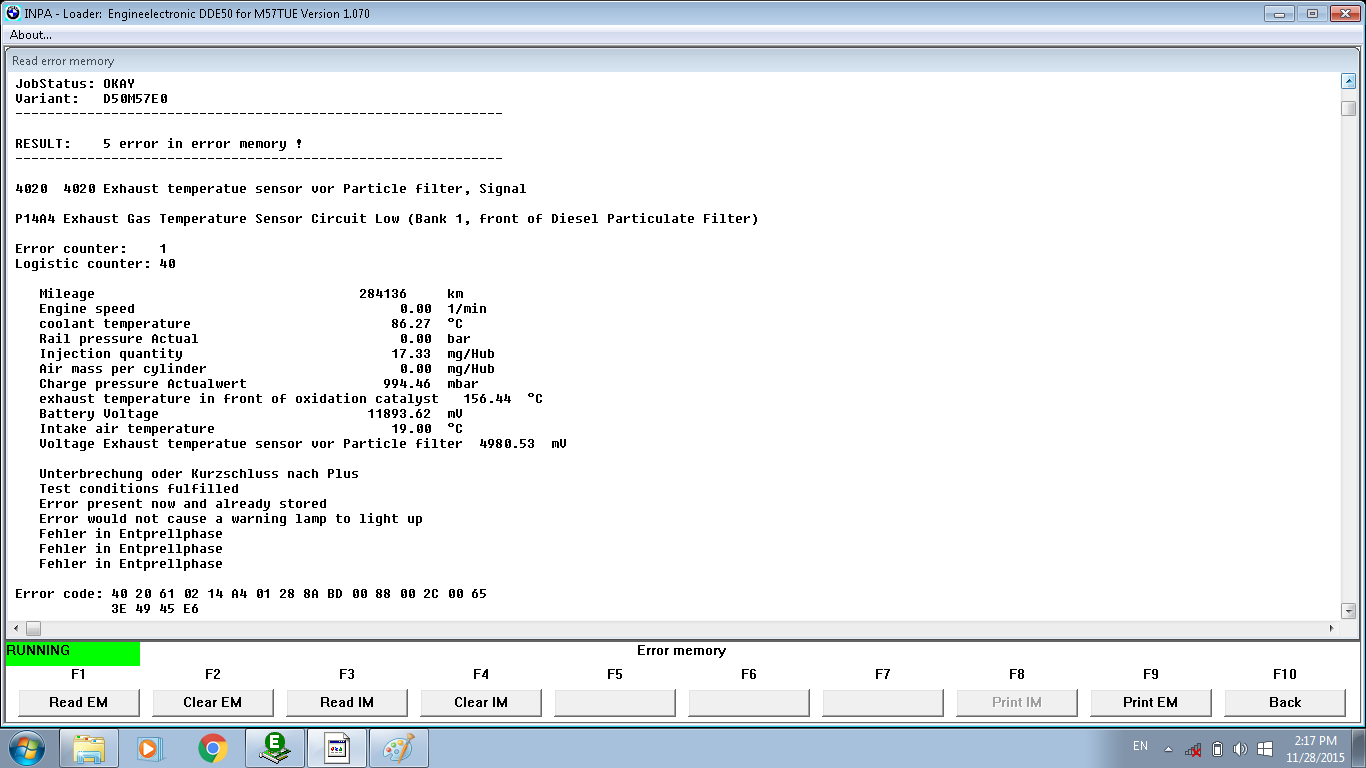Open the EN language input selector
1366x768 pixels.
pyautogui.click(x=1140, y=746)
